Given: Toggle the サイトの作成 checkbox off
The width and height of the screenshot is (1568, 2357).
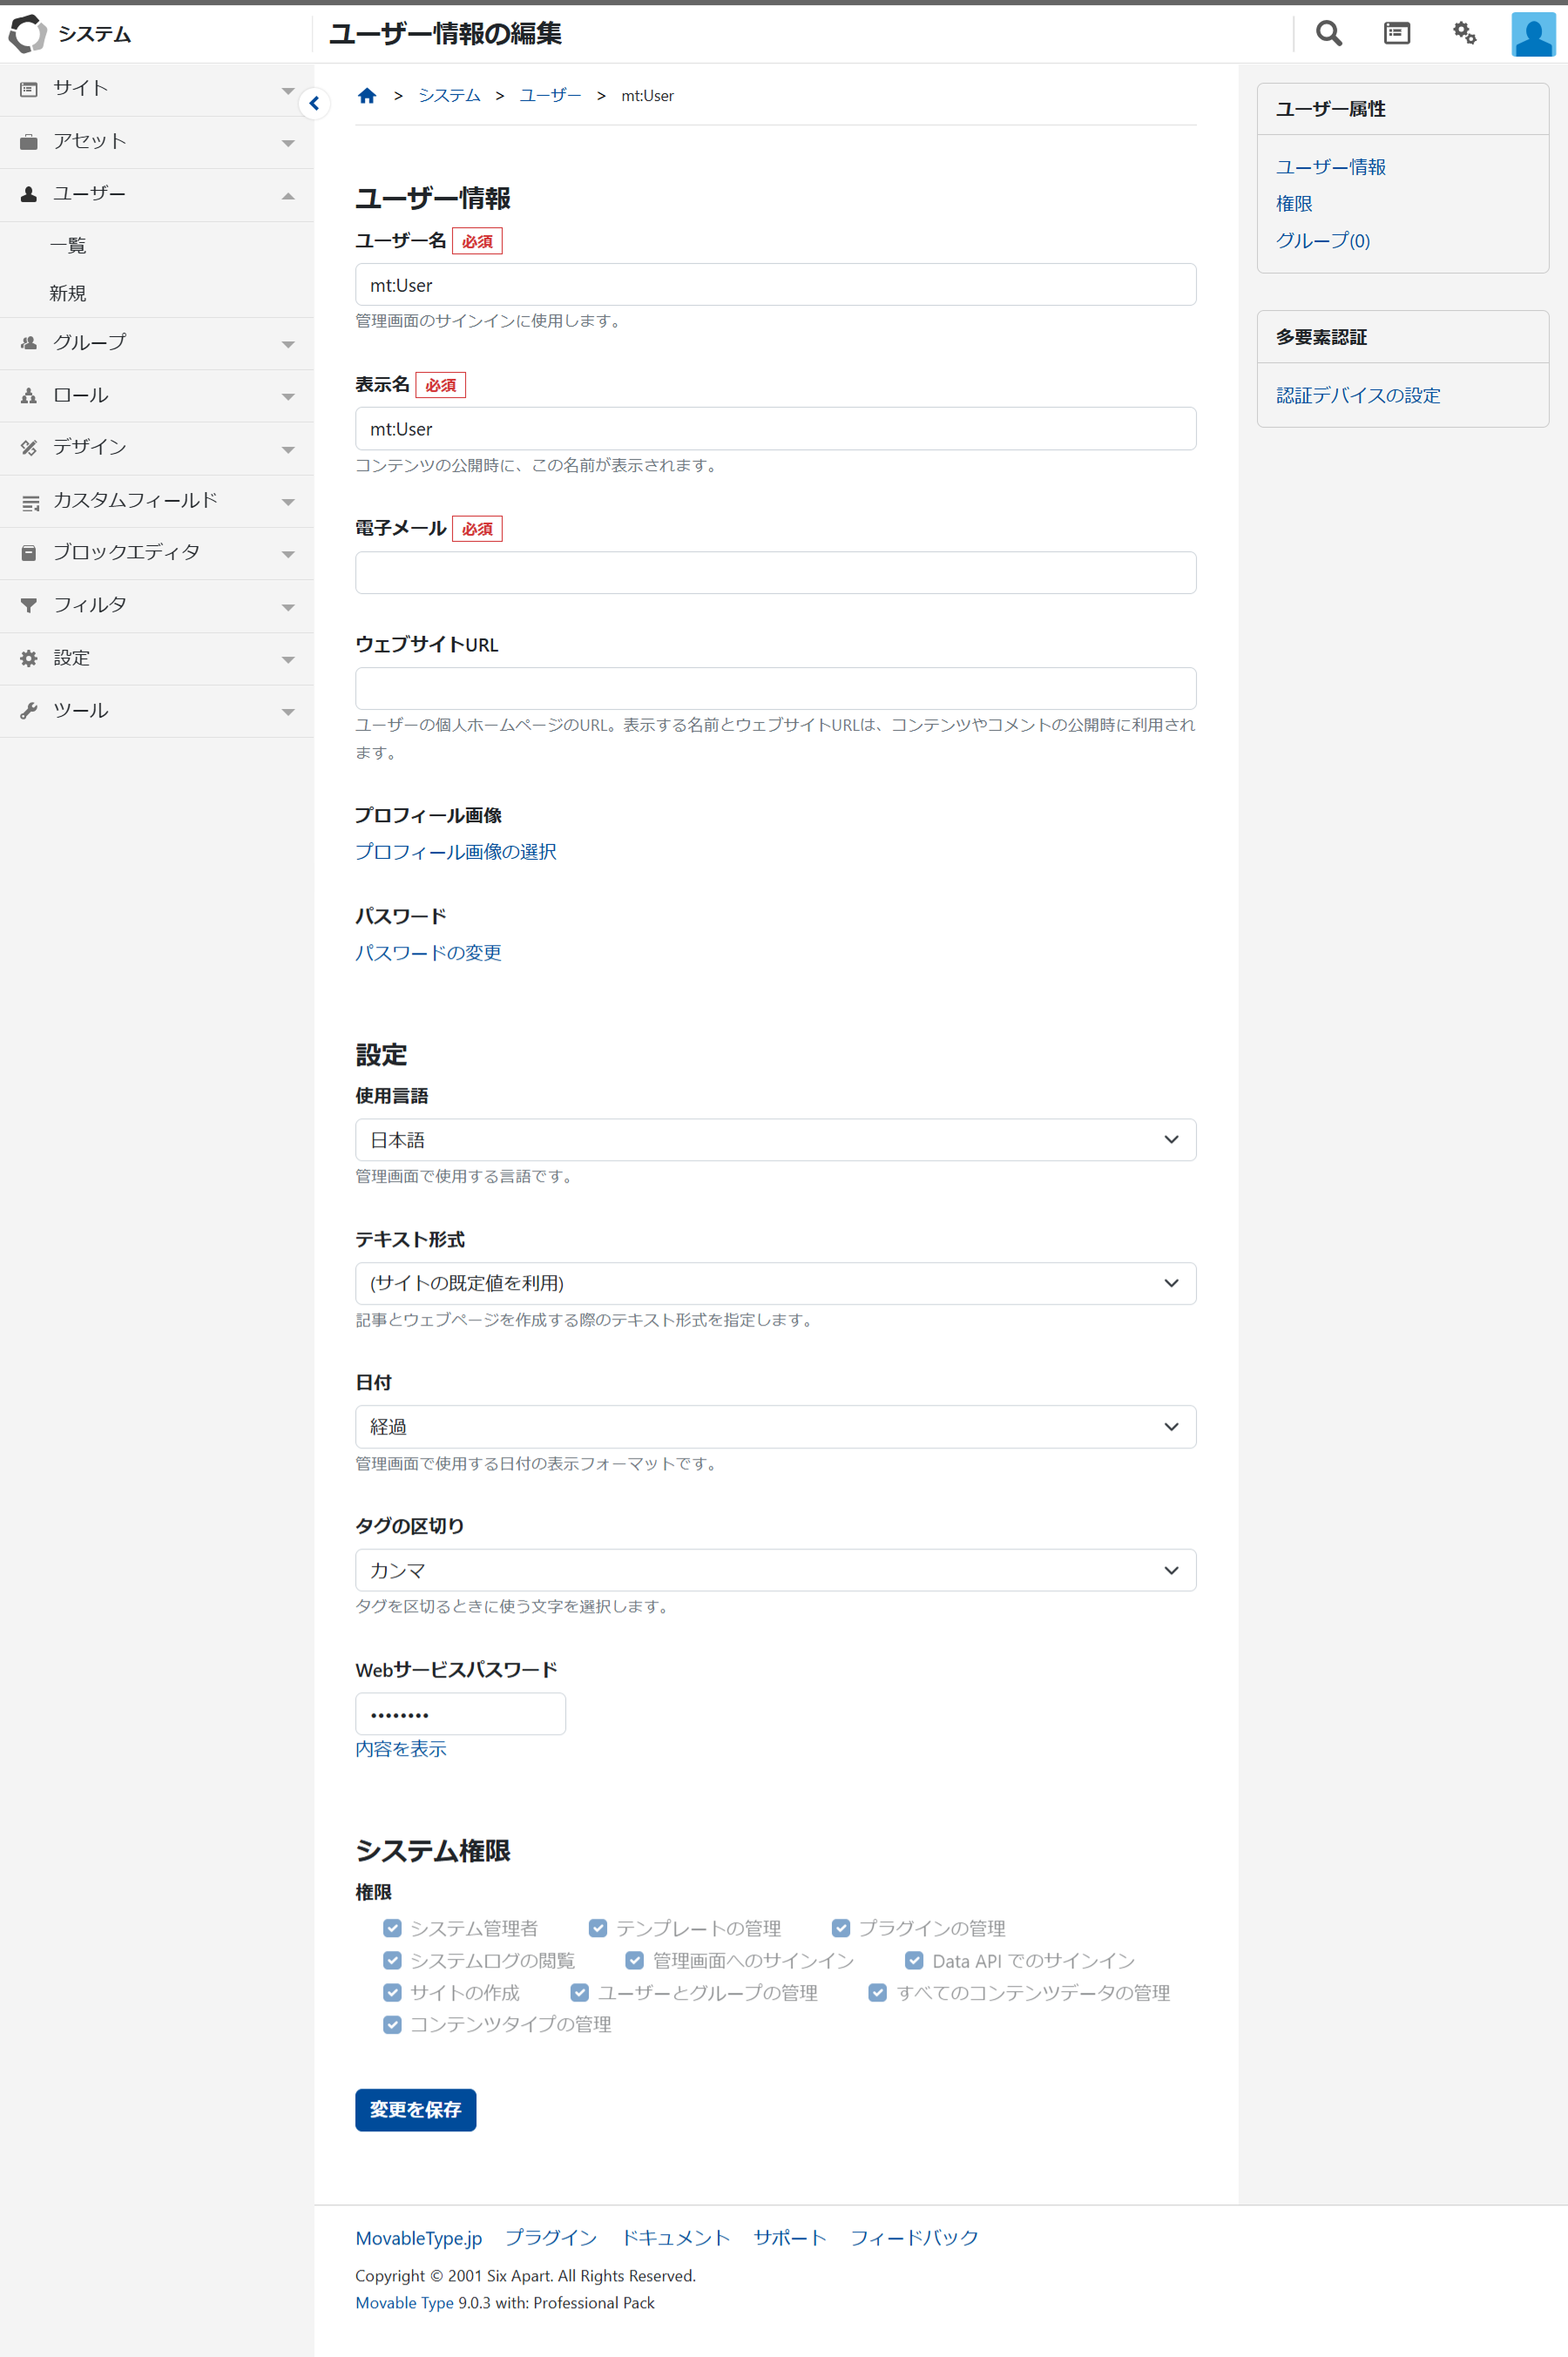Looking at the screenshot, I should click(392, 1993).
